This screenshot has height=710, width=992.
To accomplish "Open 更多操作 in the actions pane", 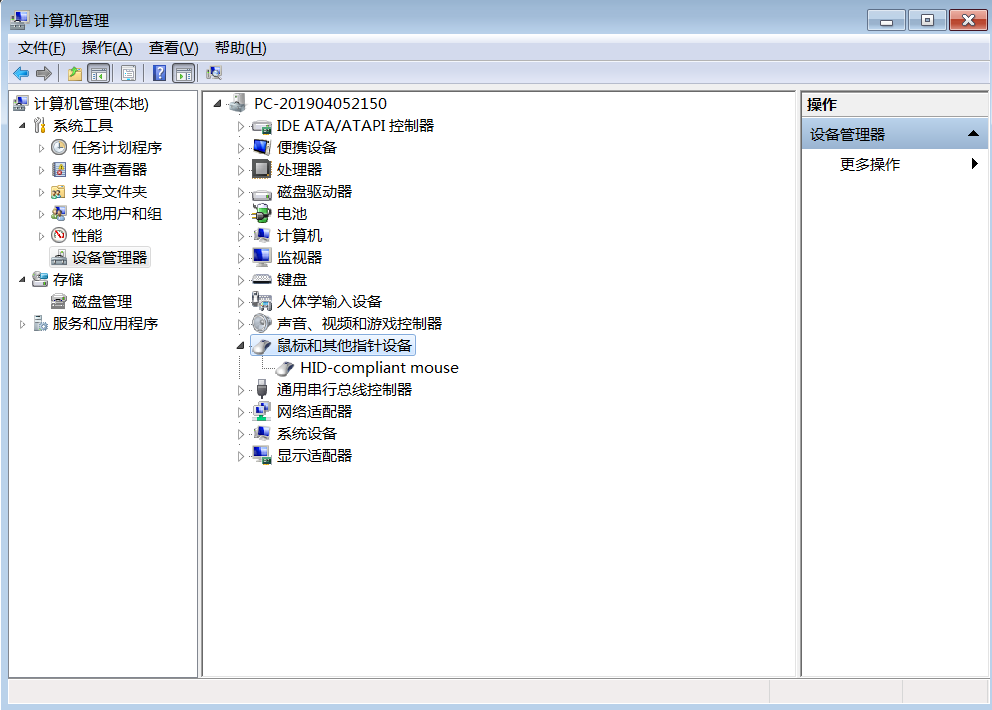I will 870,165.
